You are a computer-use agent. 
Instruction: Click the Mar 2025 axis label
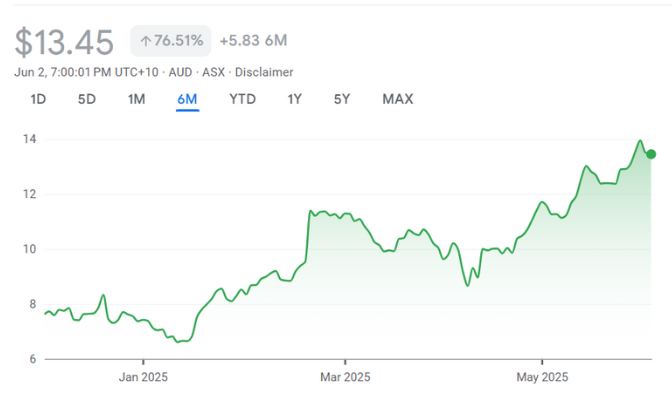[x=345, y=377]
